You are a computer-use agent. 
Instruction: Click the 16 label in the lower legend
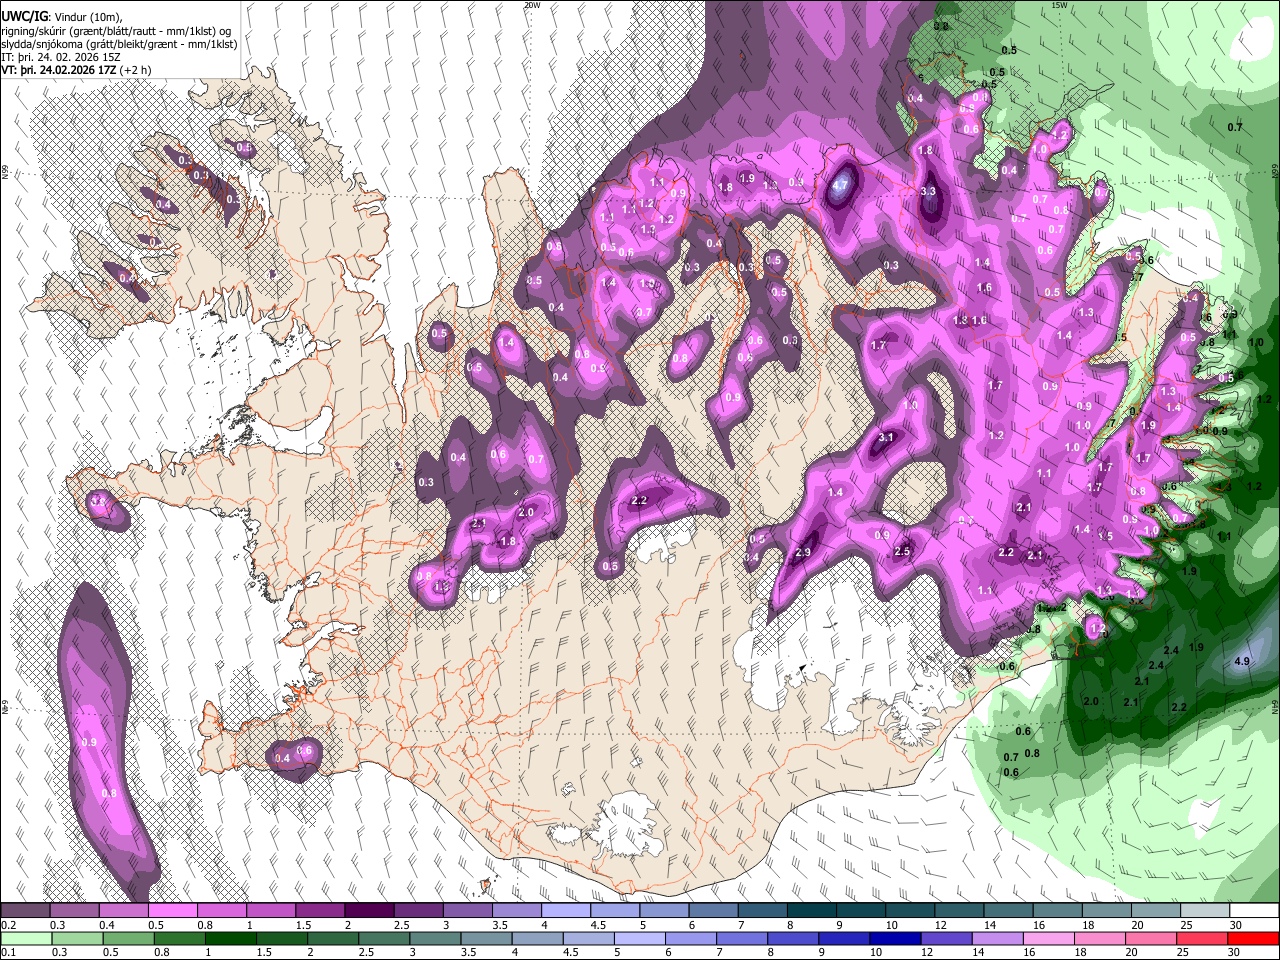(x=1029, y=952)
